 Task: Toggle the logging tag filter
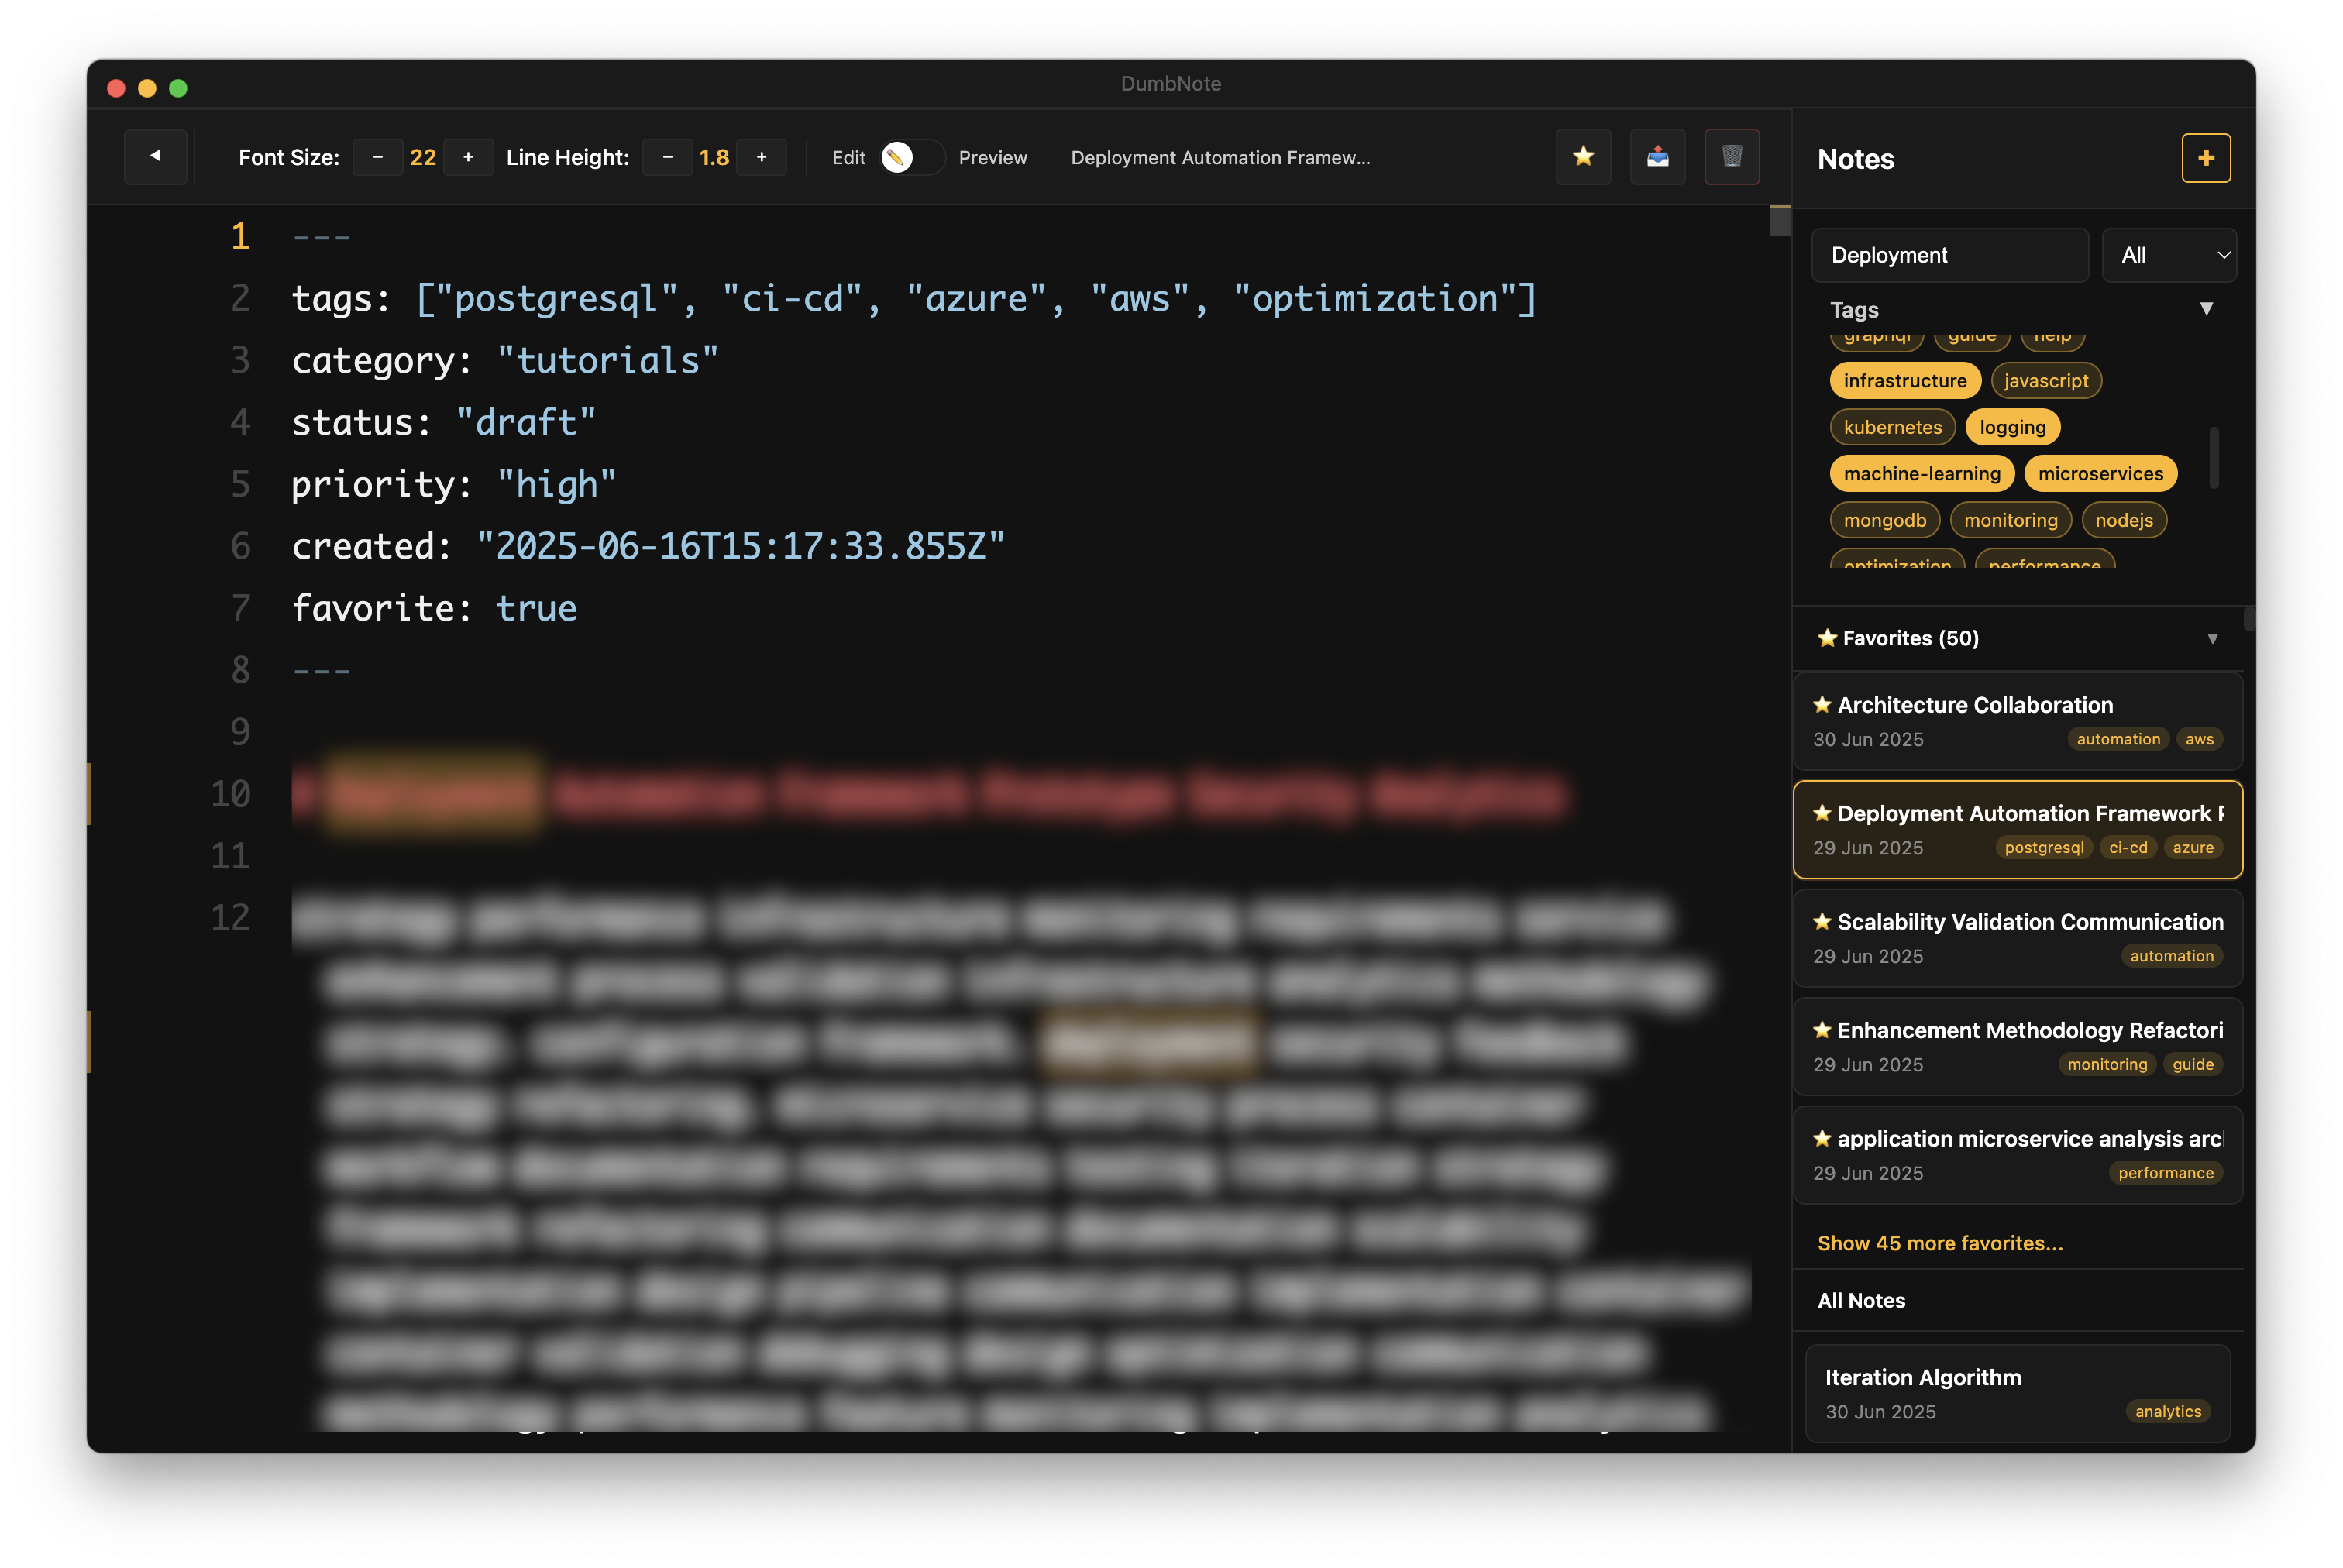[2012, 427]
